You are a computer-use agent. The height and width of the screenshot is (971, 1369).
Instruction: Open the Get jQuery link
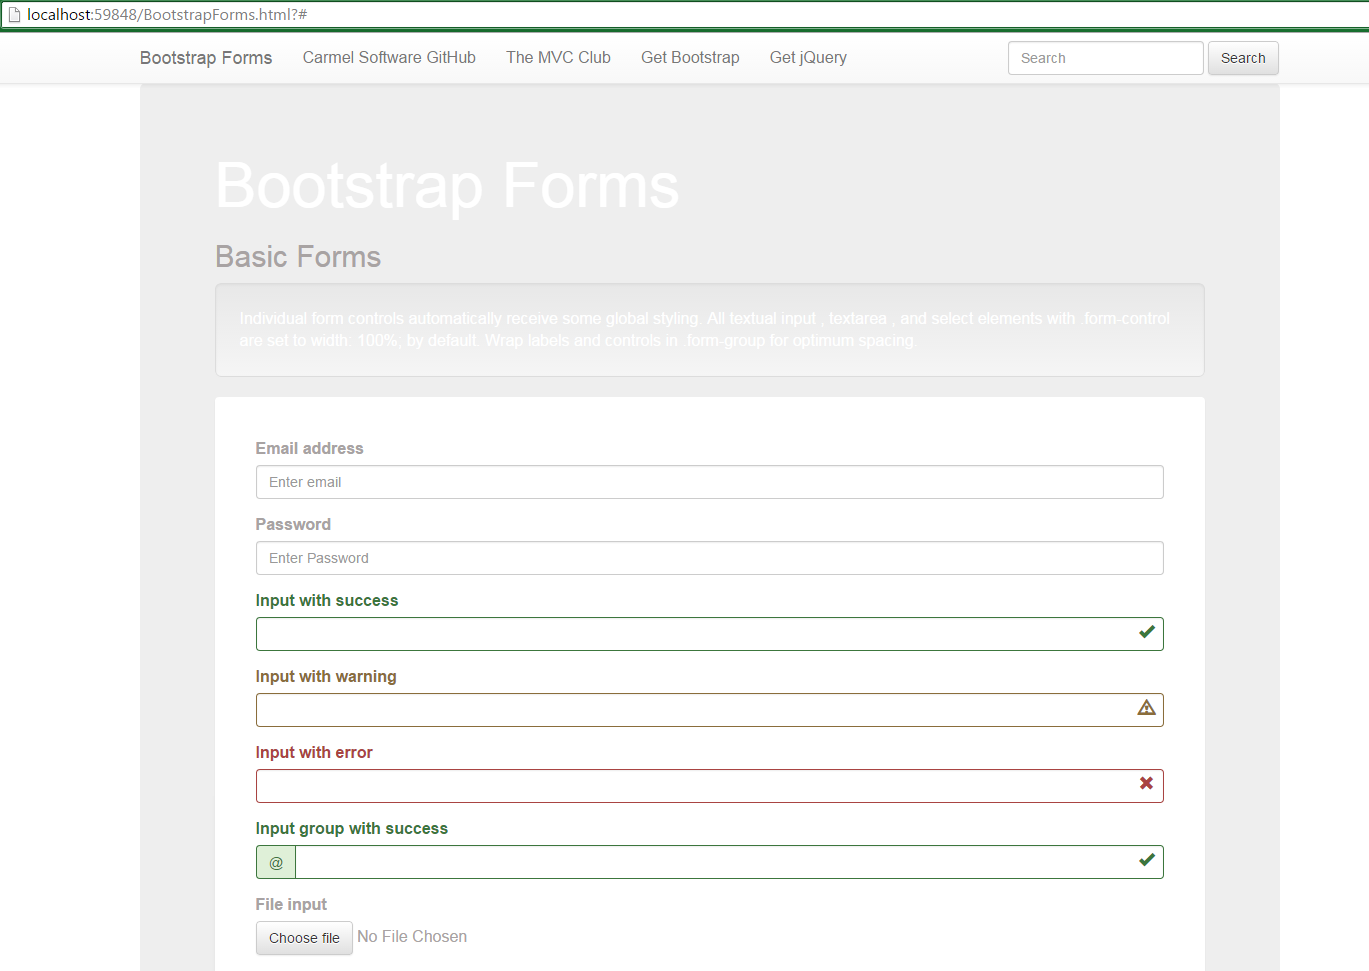(x=808, y=57)
